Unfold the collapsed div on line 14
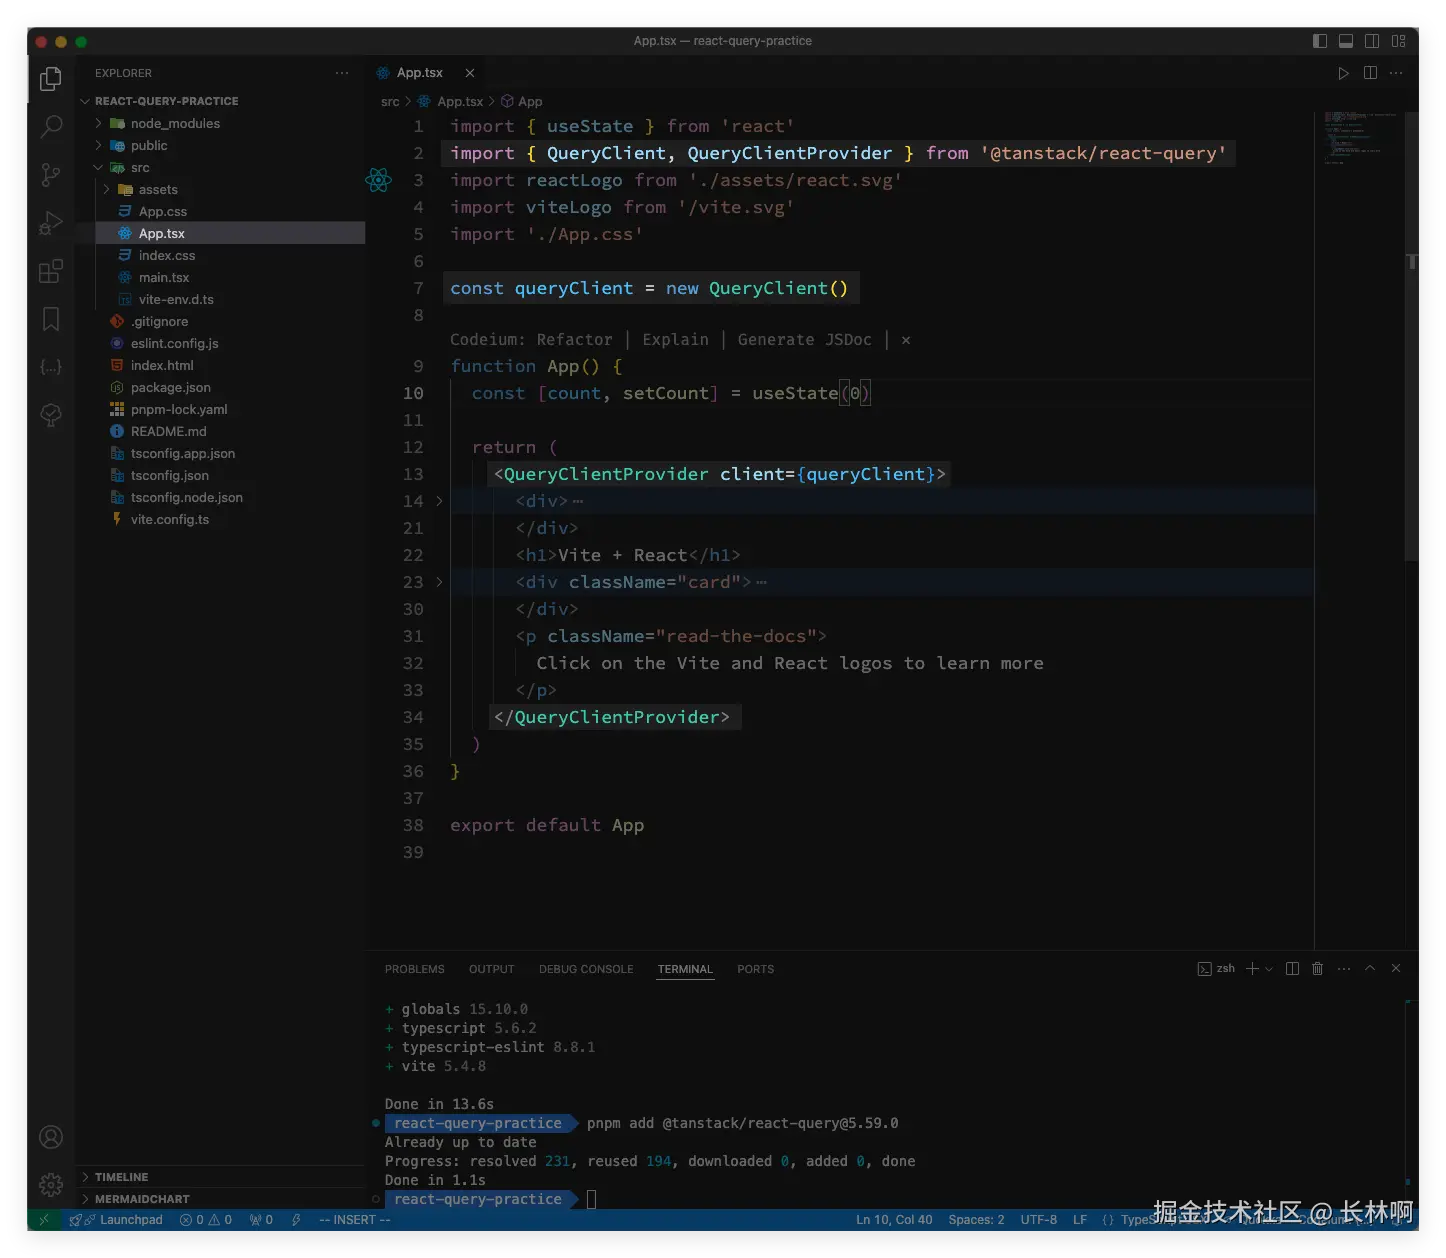This screenshot has width=1446, height=1258. tap(439, 501)
